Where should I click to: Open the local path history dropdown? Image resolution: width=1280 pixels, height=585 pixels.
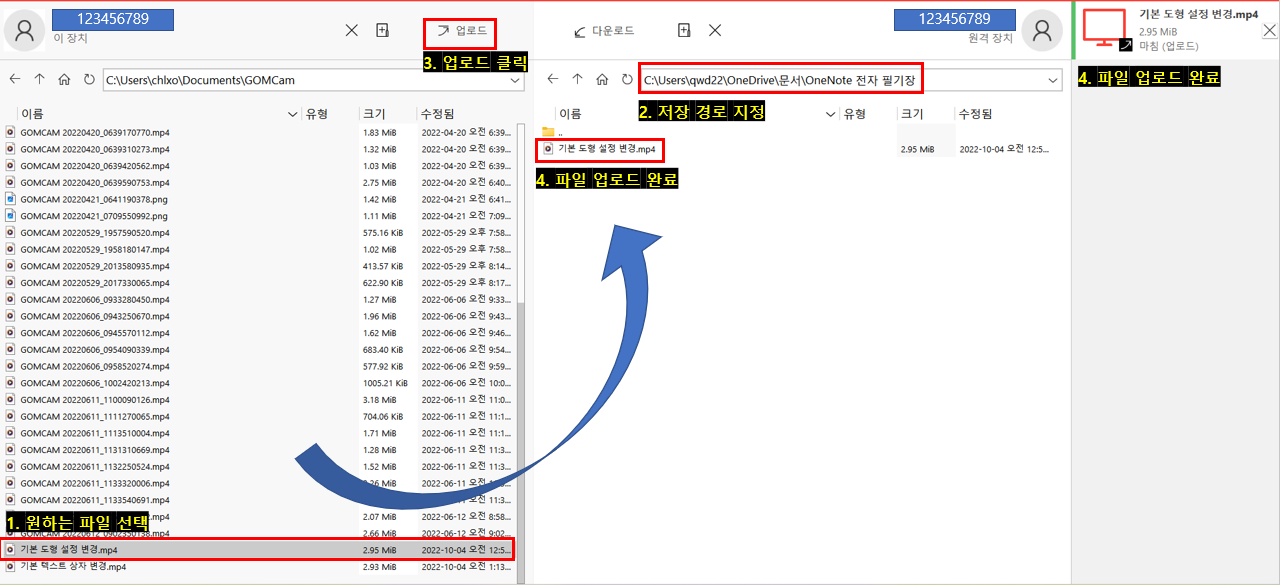tap(515, 79)
